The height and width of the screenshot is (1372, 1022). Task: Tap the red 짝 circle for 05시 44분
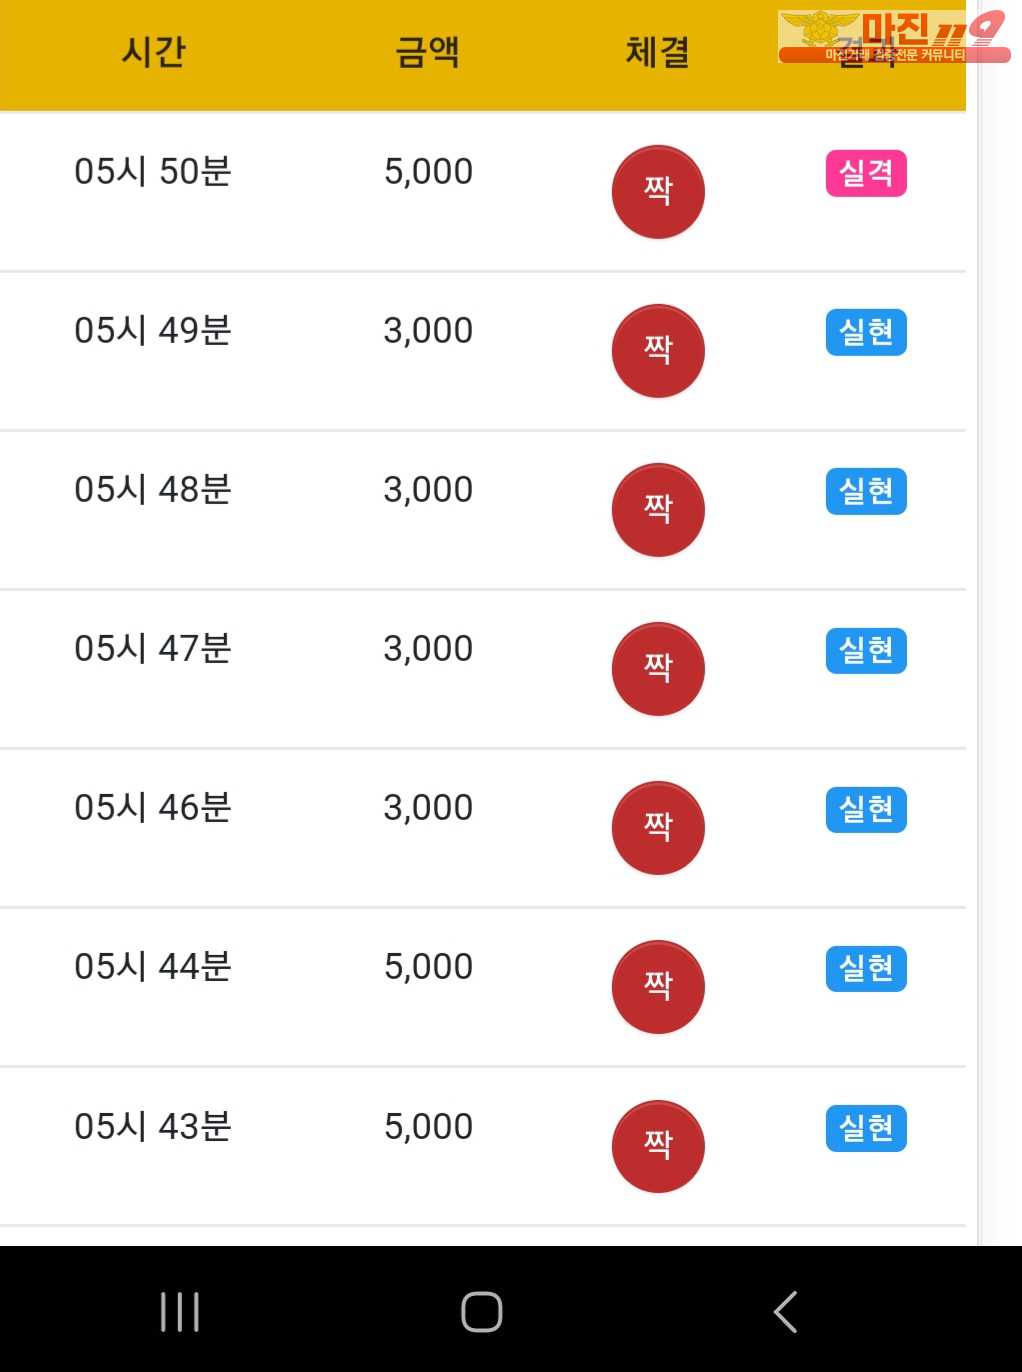pyautogui.click(x=658, y=987)
